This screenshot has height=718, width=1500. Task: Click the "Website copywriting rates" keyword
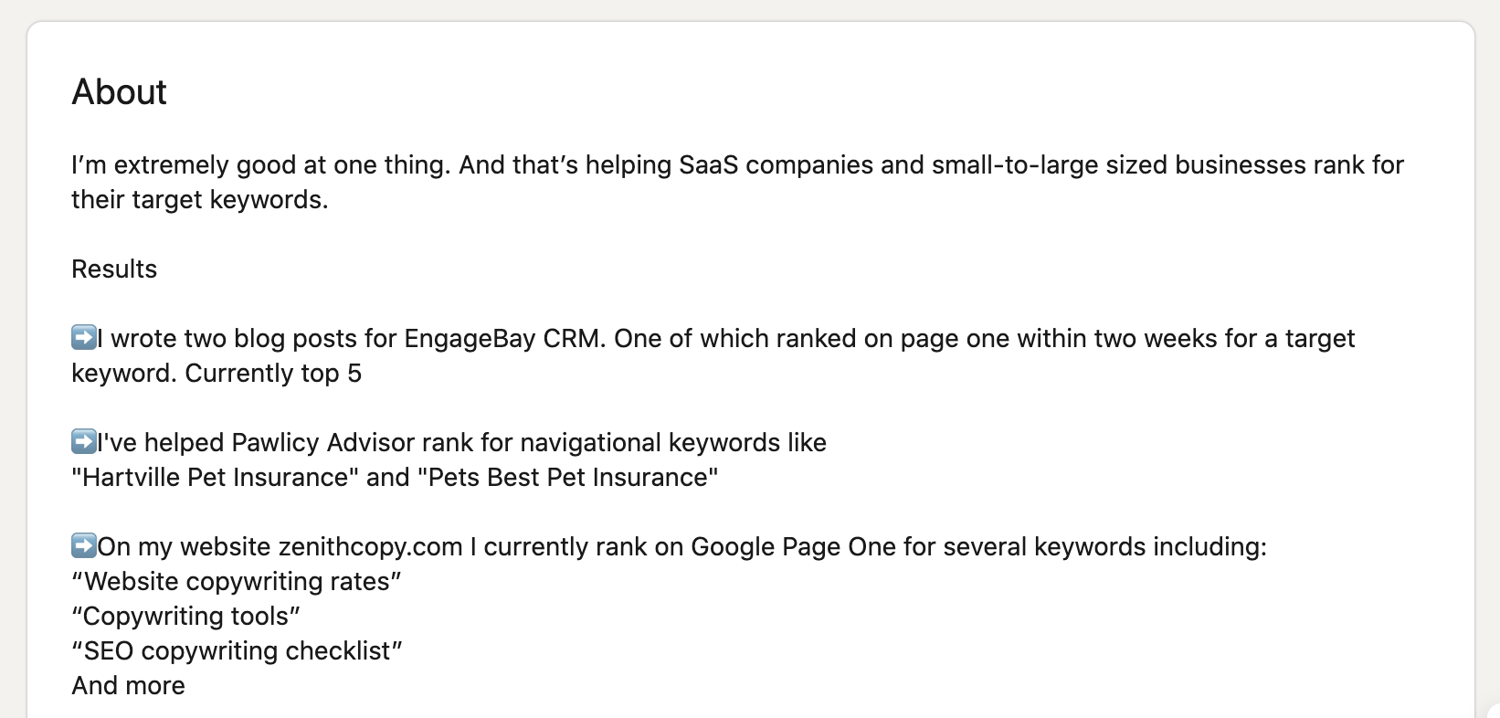(x=237, y=581)
